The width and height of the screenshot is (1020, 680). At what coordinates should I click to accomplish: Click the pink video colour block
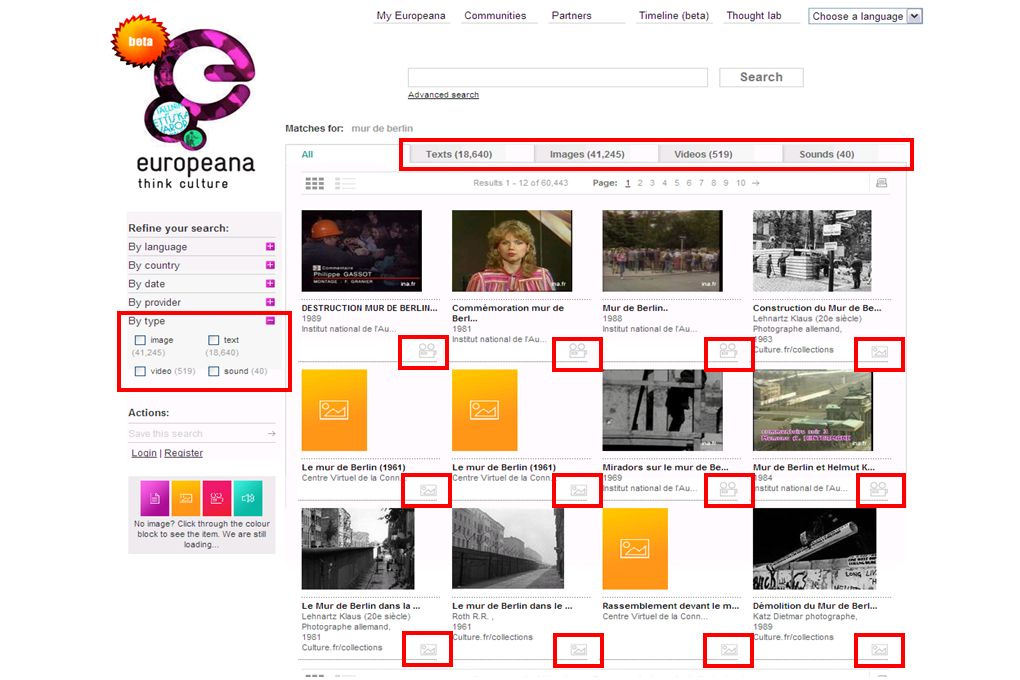point(217,498)
